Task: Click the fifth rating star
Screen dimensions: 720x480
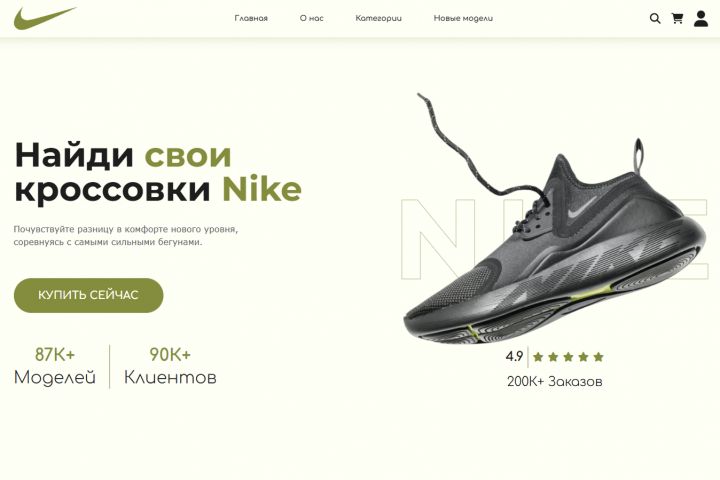Action: [x=598, y=356]
